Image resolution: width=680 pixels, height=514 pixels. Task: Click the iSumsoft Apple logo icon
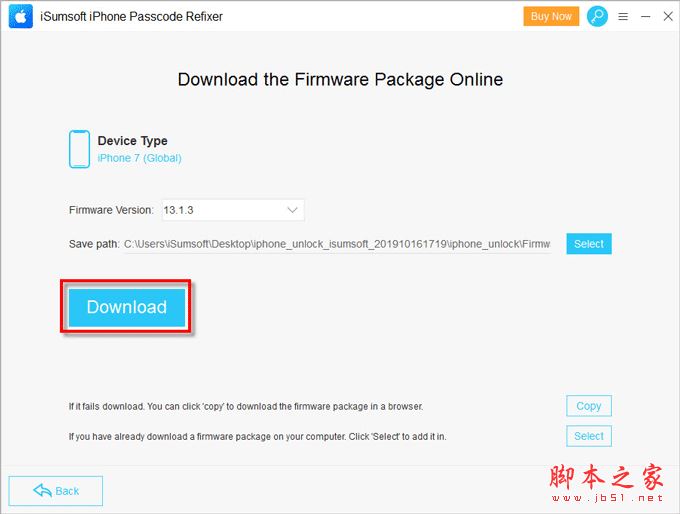pyautogui.click(x=20, y=16)
